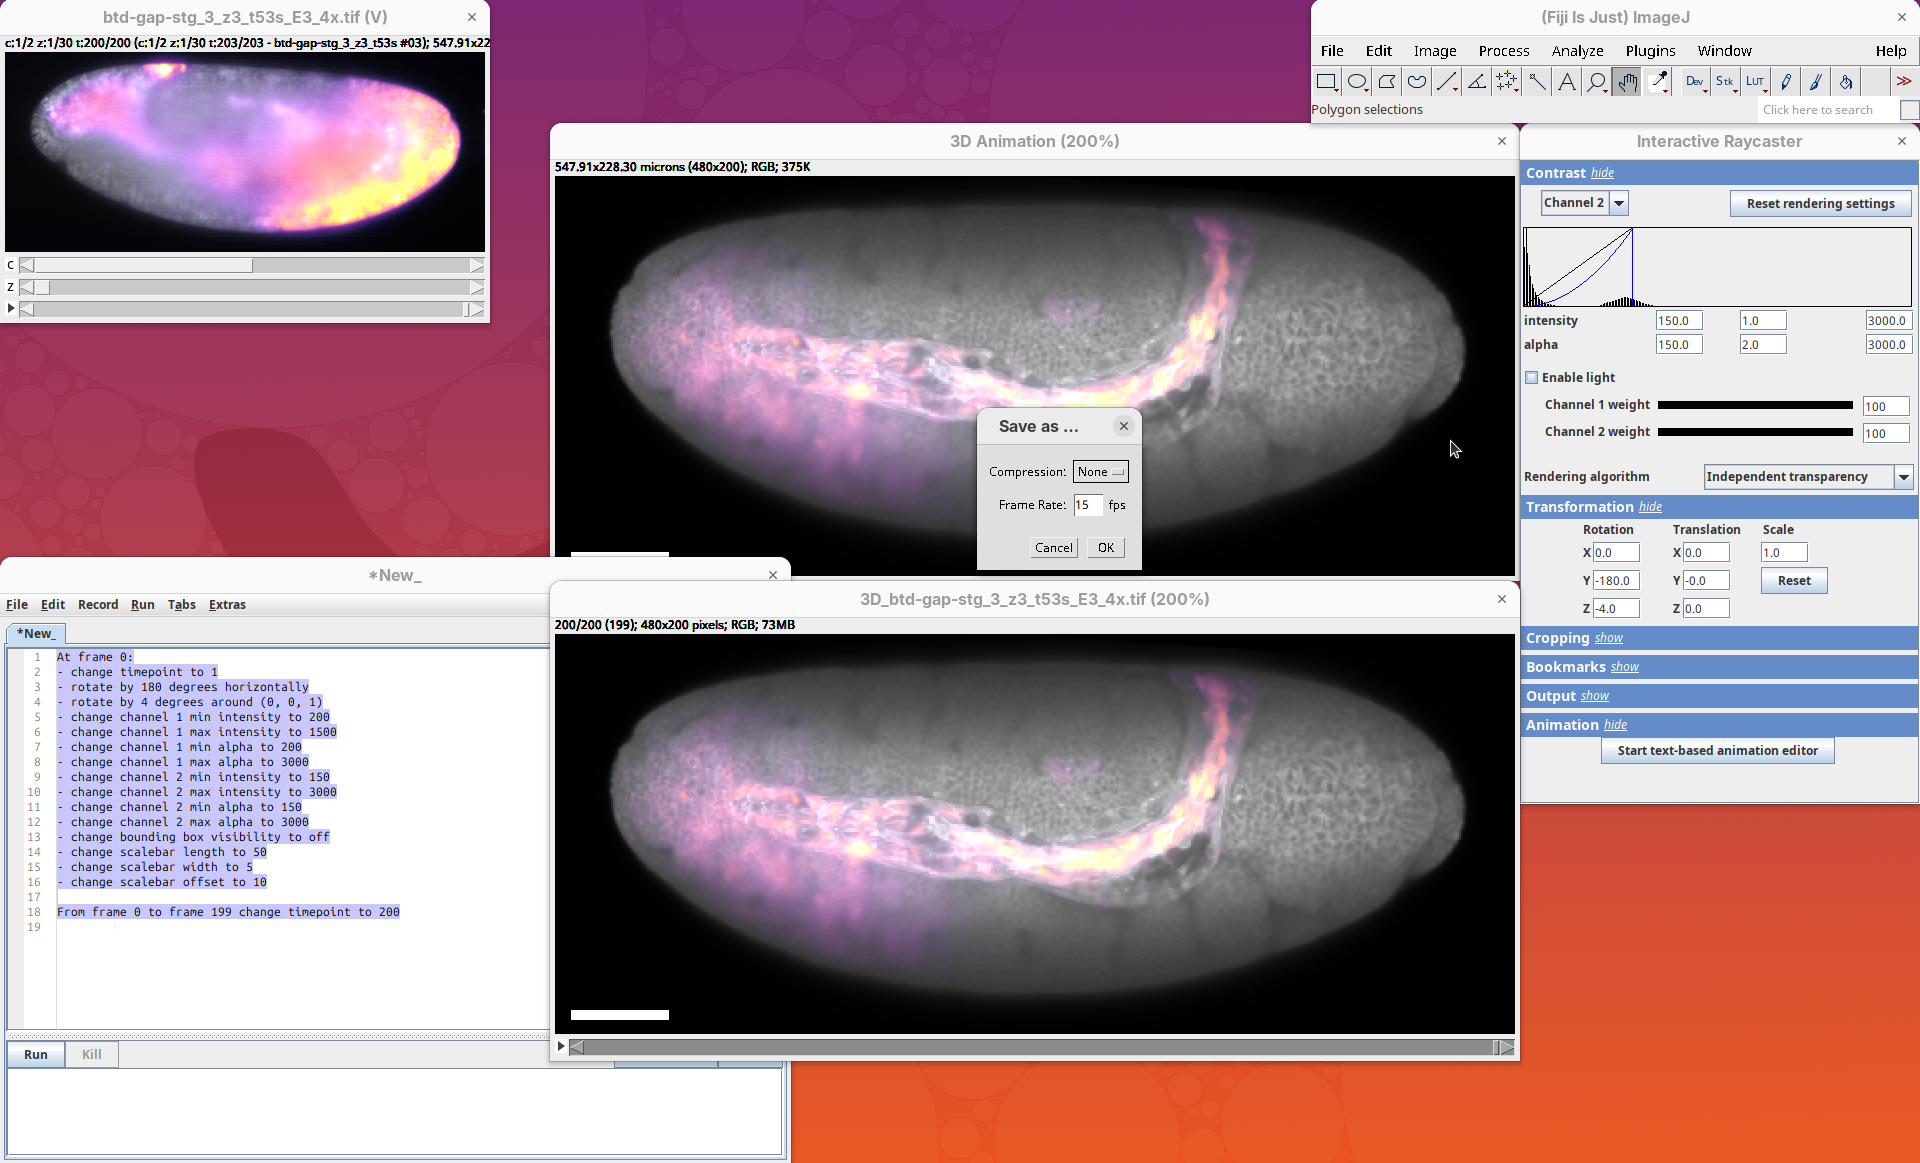Image resolution: width=1920 pixels, height=1163 pixels.
Task: Open the LUT menu tool
Action: 1755,82
